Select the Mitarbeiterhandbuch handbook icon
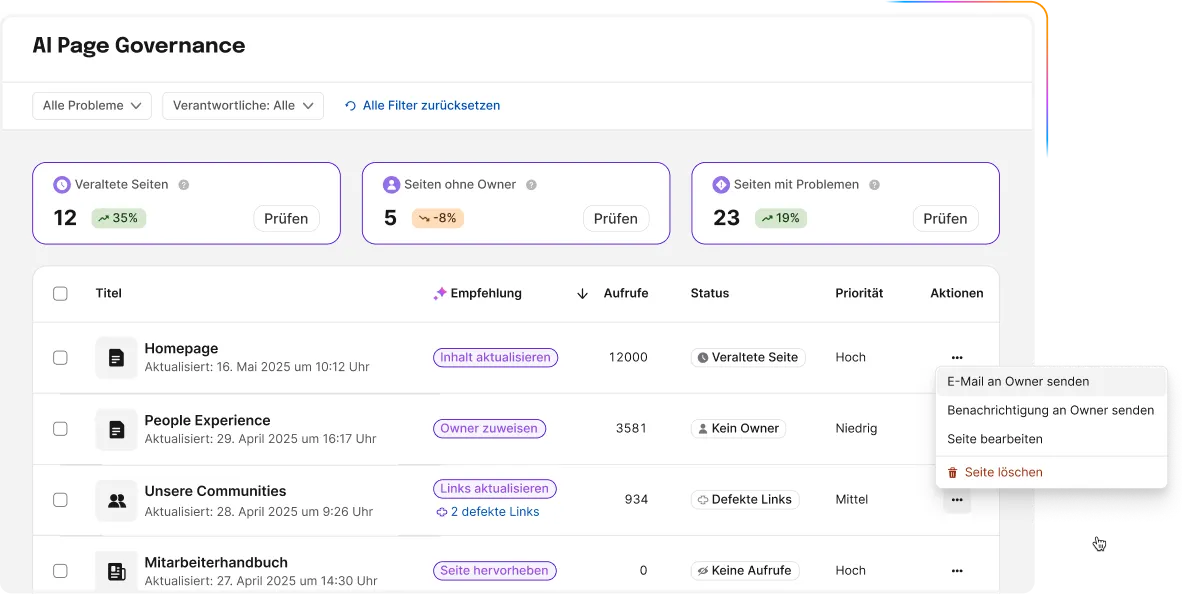Image resolution: width=1182 pixels, height=594 pixels. [116, 571]
